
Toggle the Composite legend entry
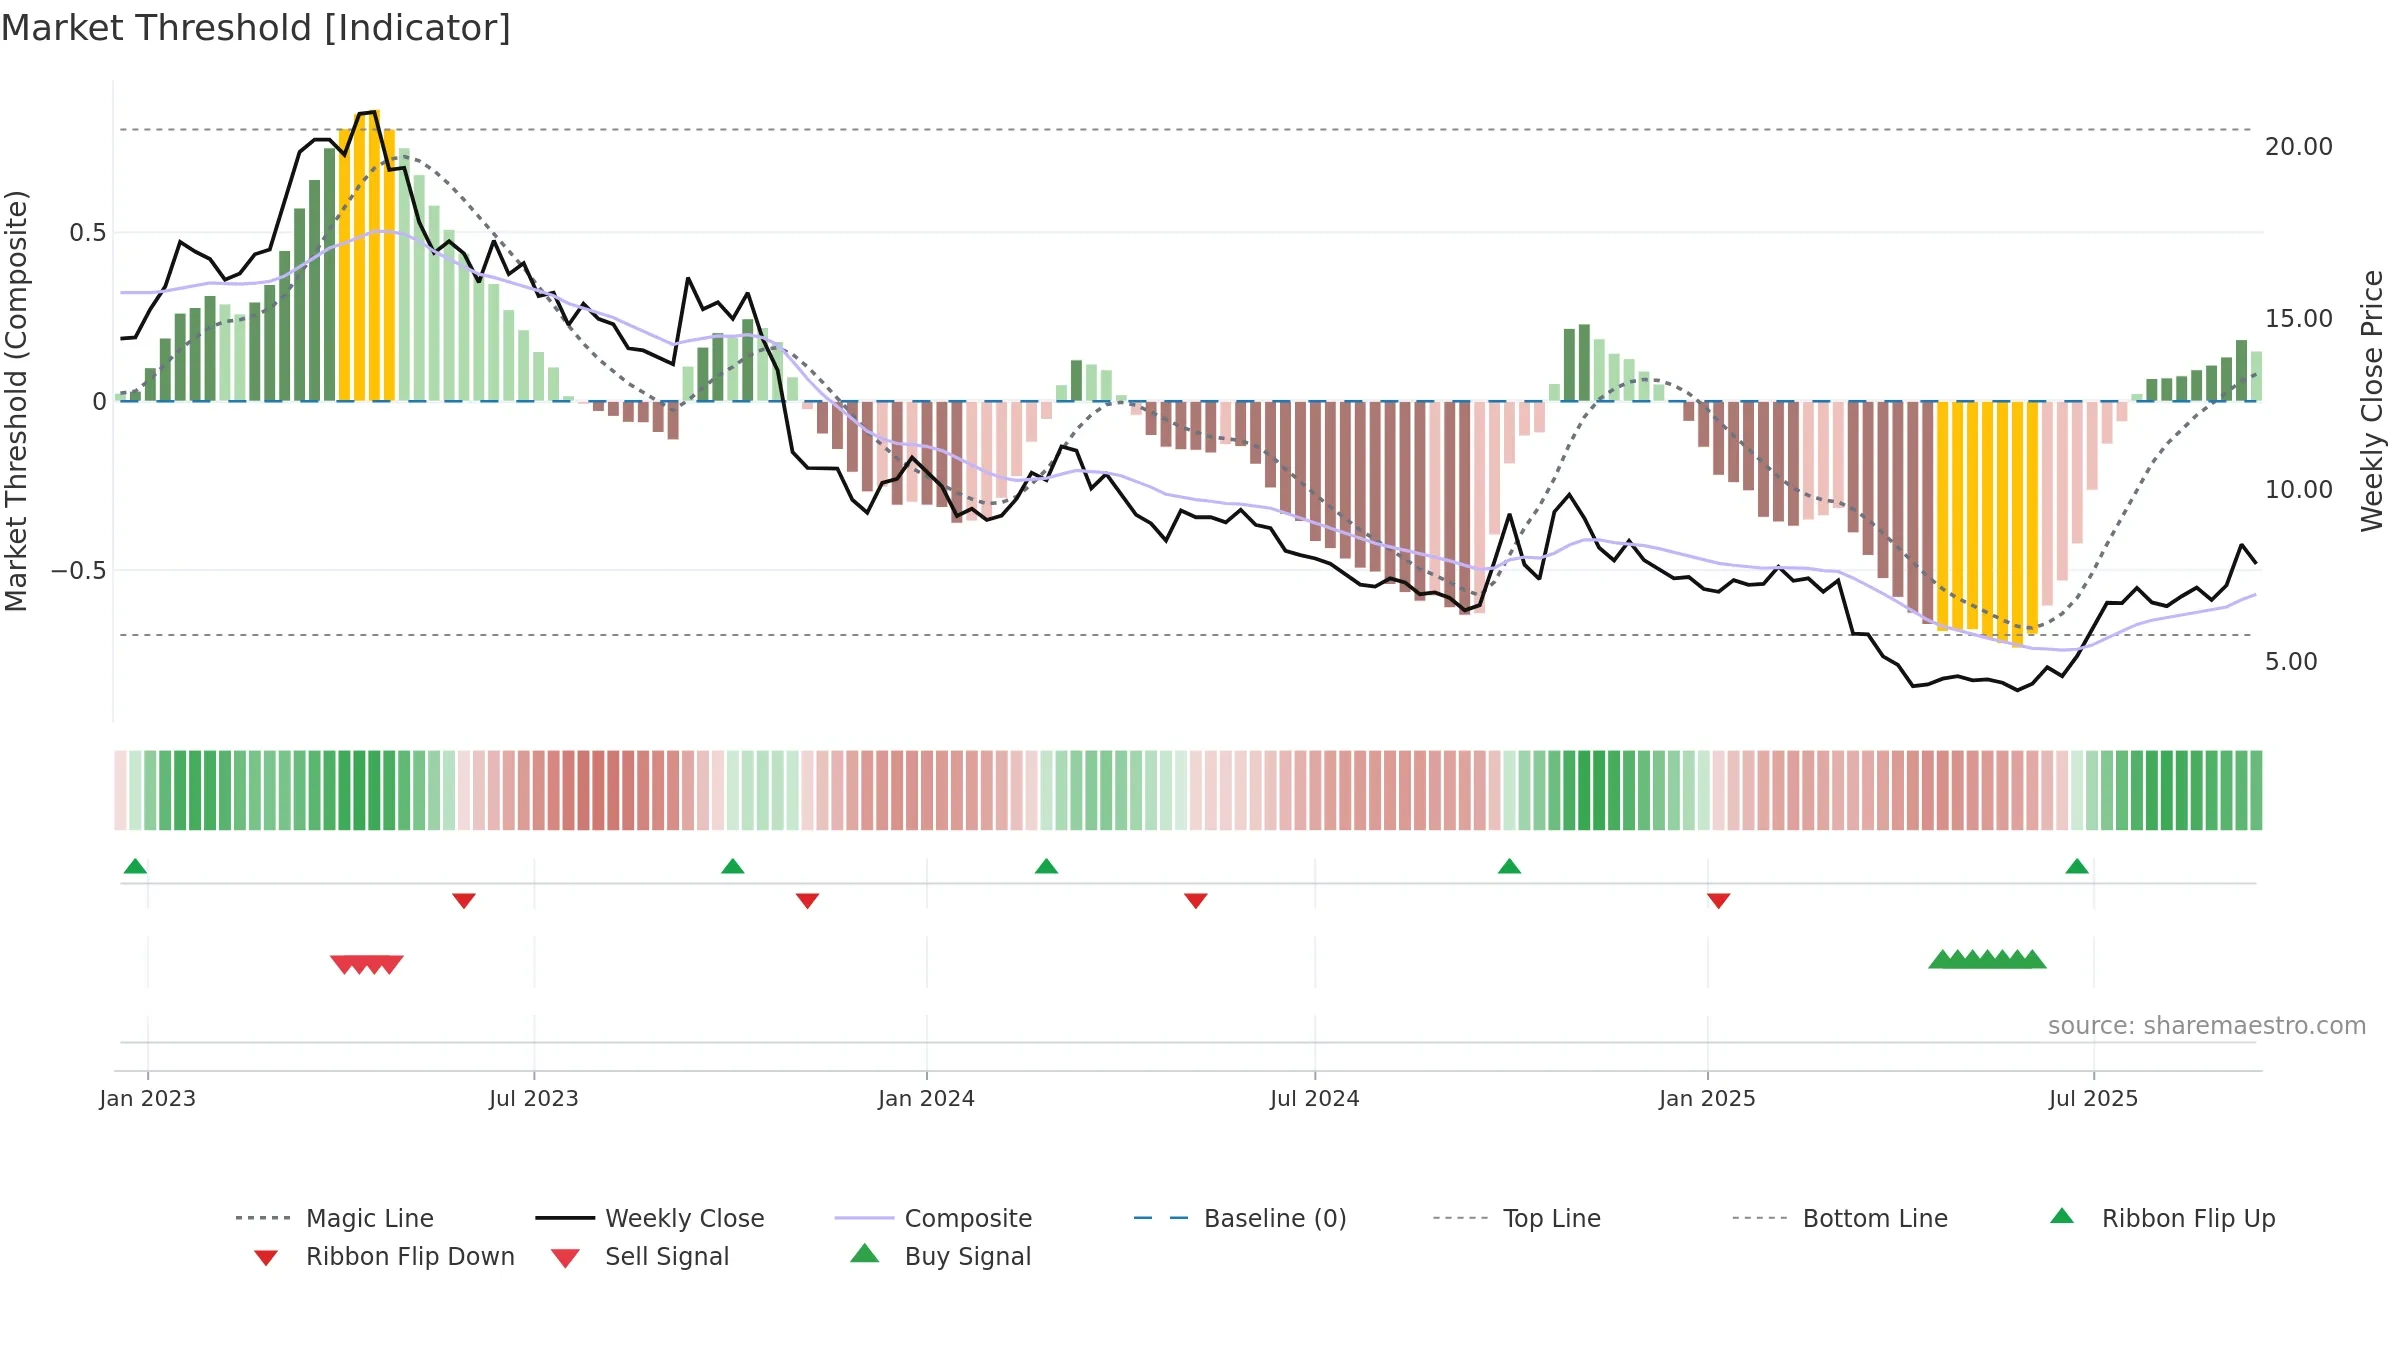coord(933,1218)
